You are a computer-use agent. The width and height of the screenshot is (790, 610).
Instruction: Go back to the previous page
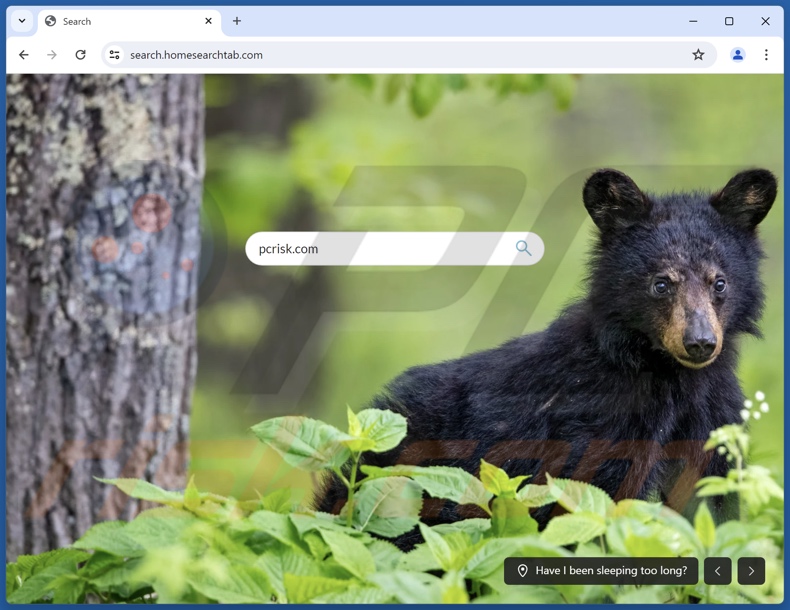click(x=24, y=55)
